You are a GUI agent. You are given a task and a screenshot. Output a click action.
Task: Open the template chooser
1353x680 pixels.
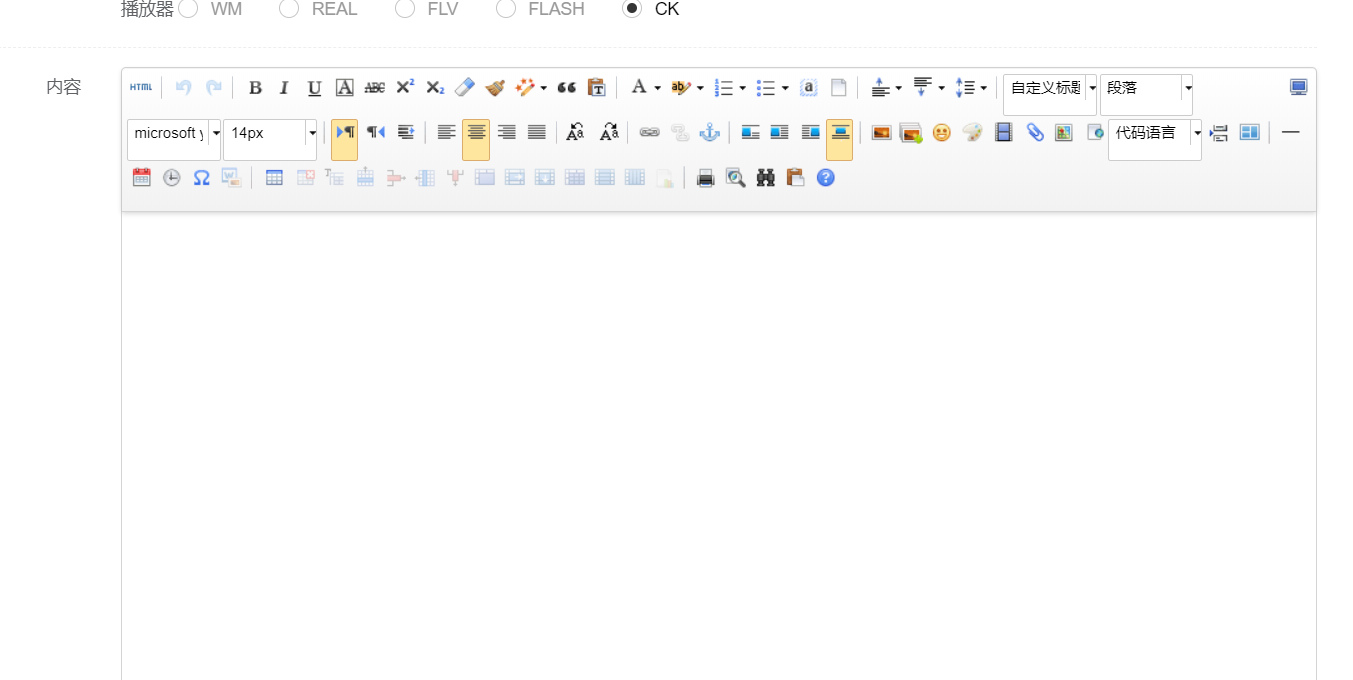pyautogui.click(x=1249, y=132)
